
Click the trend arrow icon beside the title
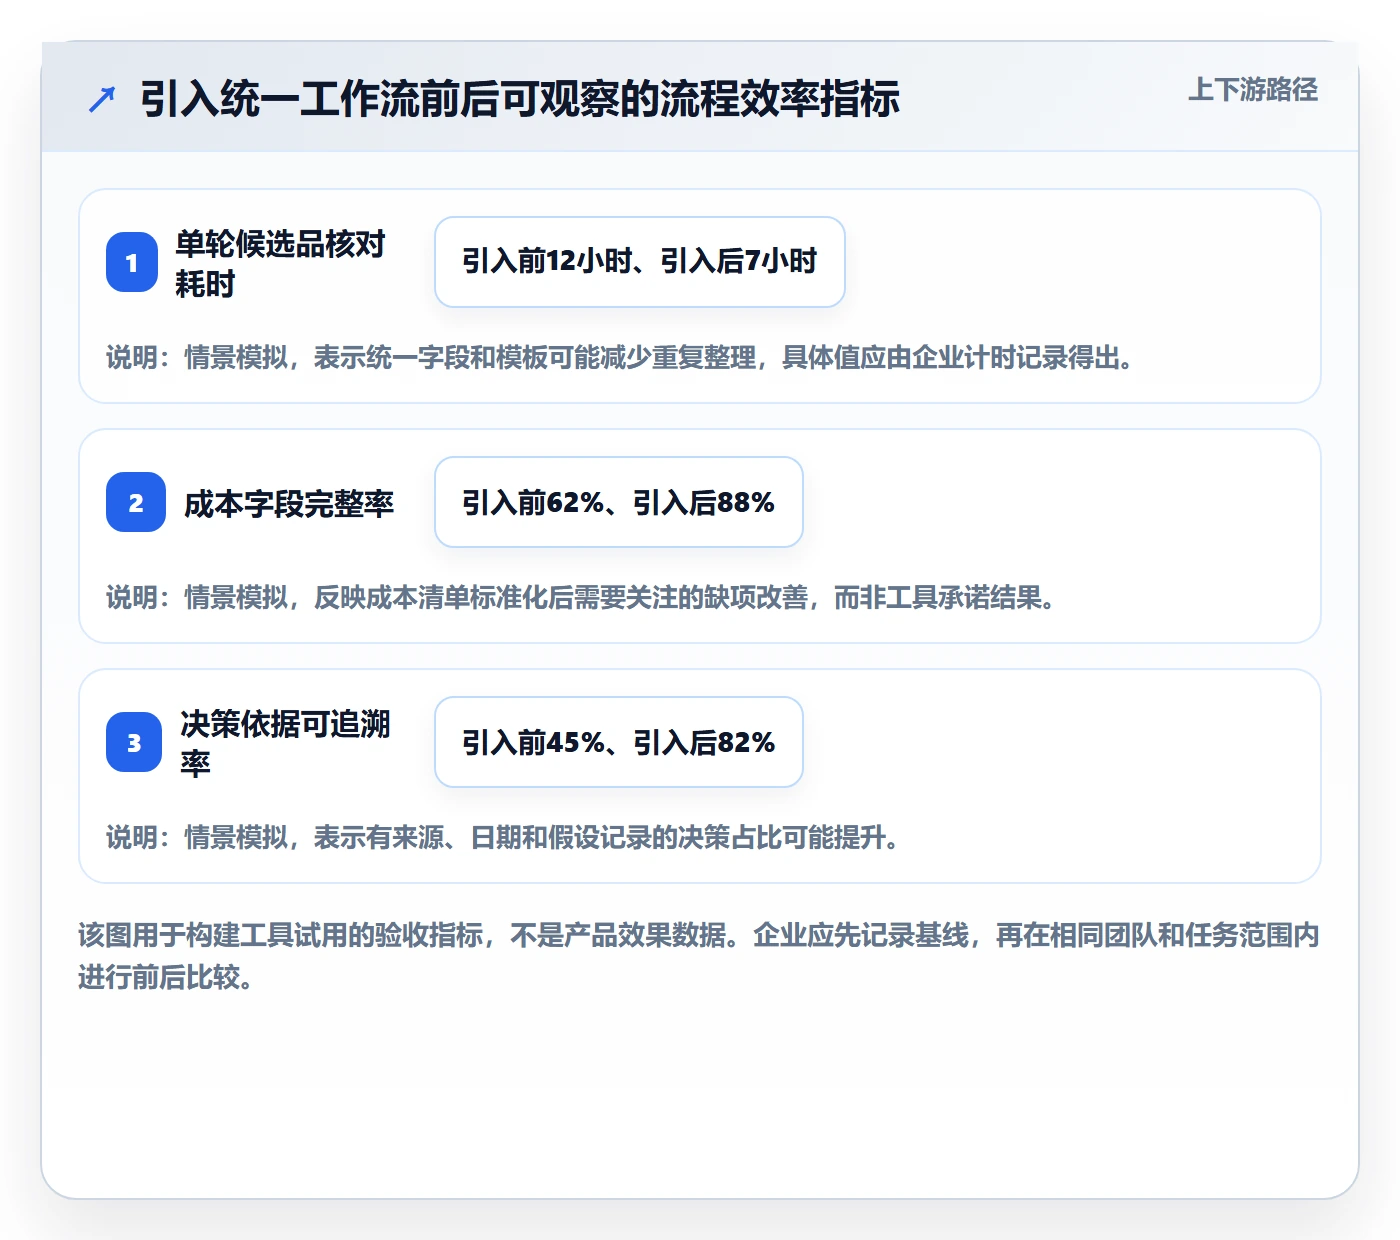coord(102,99)
